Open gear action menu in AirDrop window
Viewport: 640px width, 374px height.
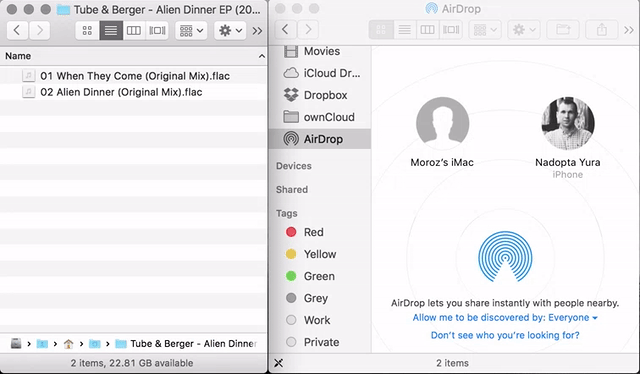click(x=524, y=29)
